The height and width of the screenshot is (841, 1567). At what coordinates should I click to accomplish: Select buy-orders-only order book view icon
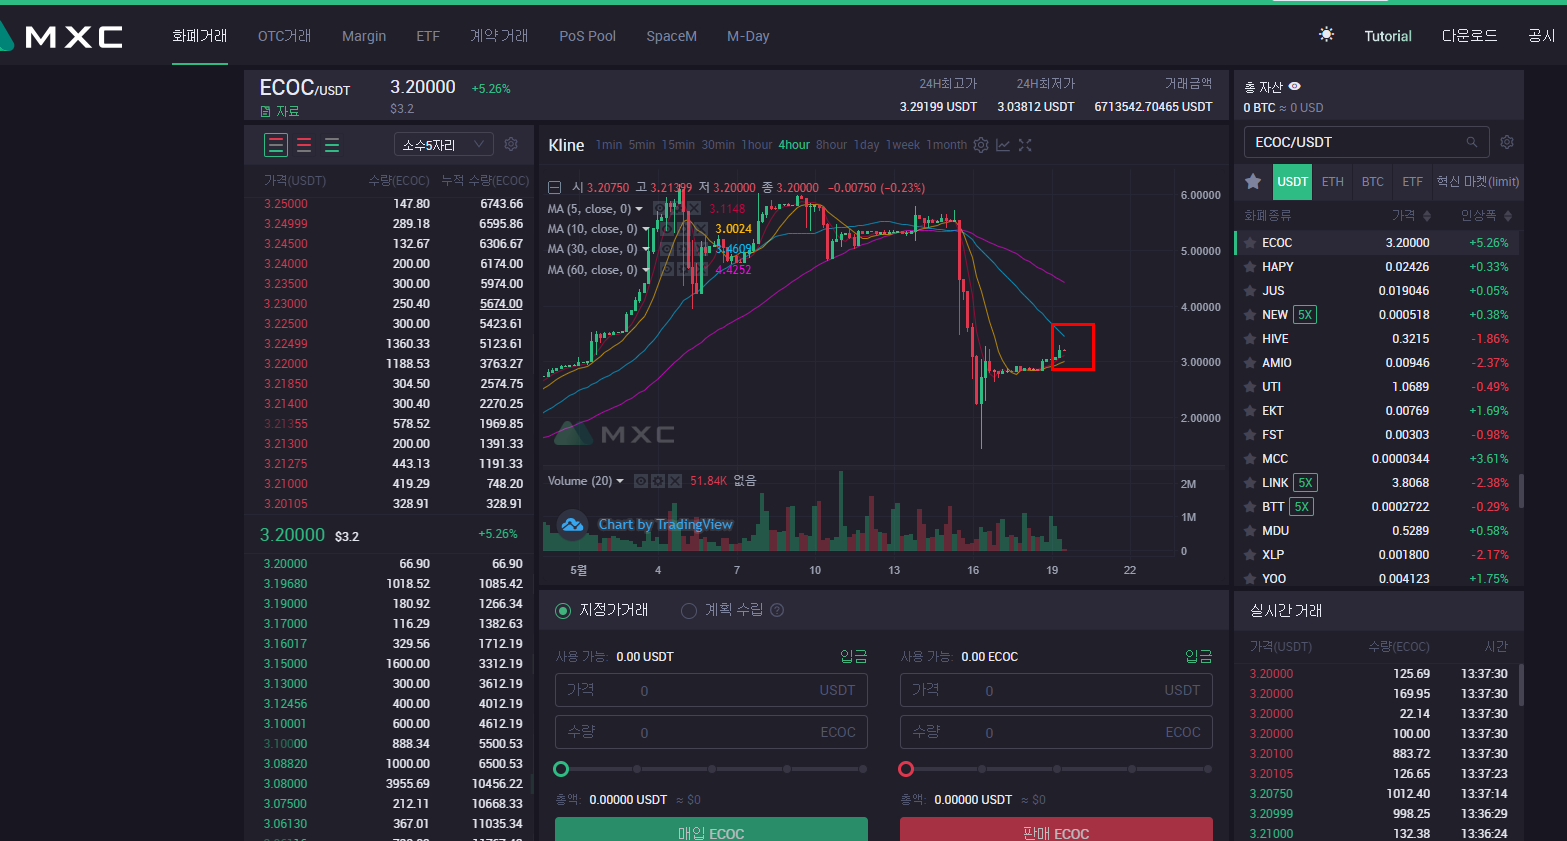(x=332, y=145)
